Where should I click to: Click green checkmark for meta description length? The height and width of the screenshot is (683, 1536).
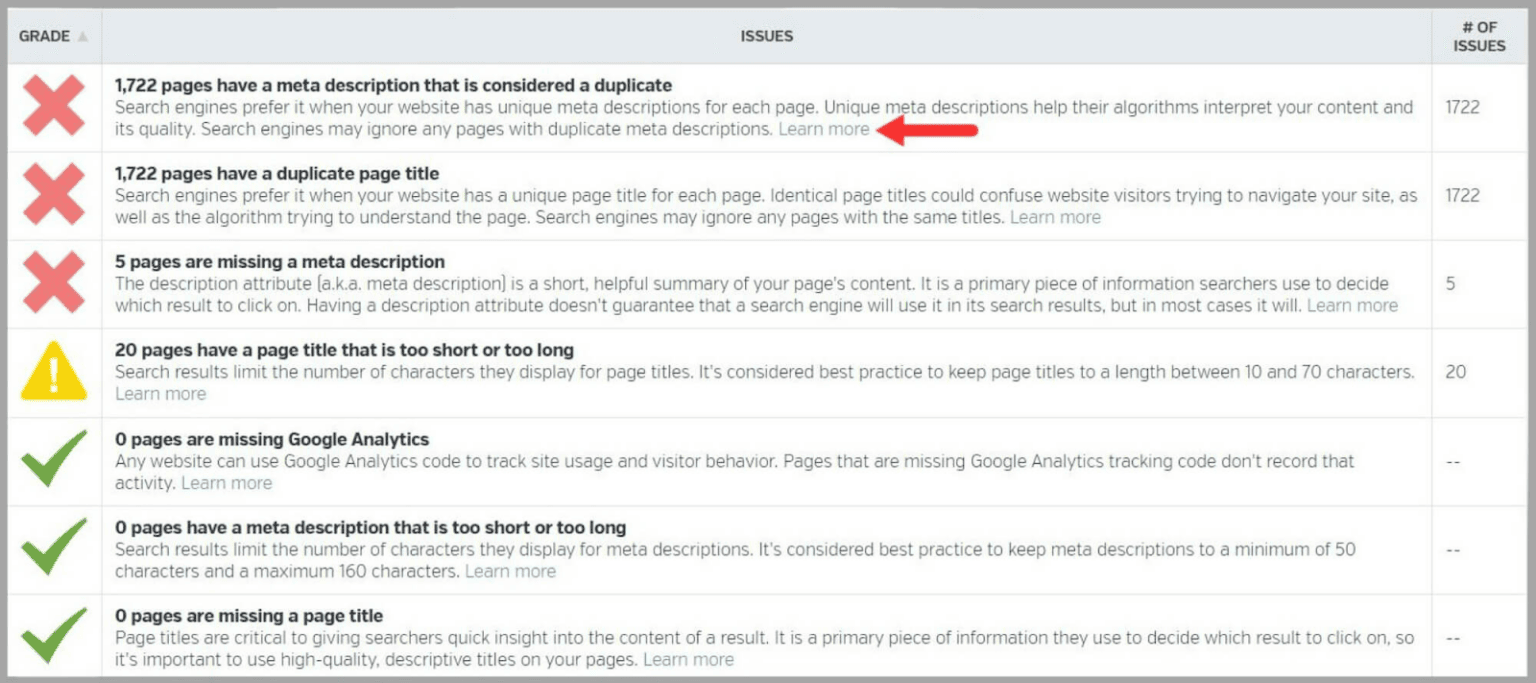point(54,548)
